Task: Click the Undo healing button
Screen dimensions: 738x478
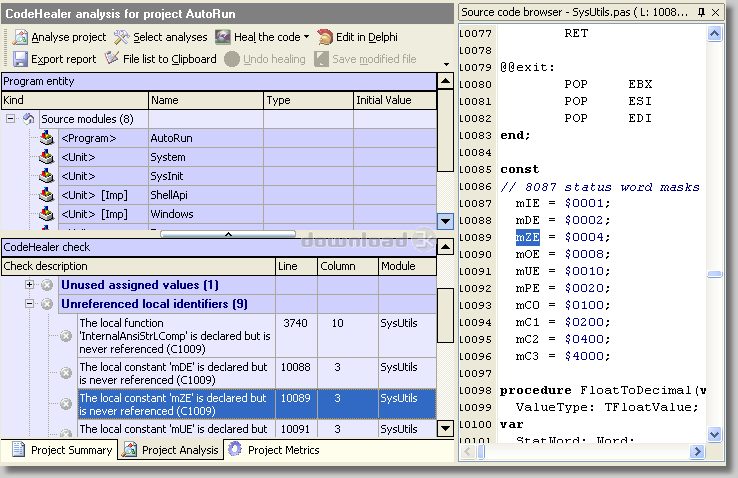Action: coord(265,59)
